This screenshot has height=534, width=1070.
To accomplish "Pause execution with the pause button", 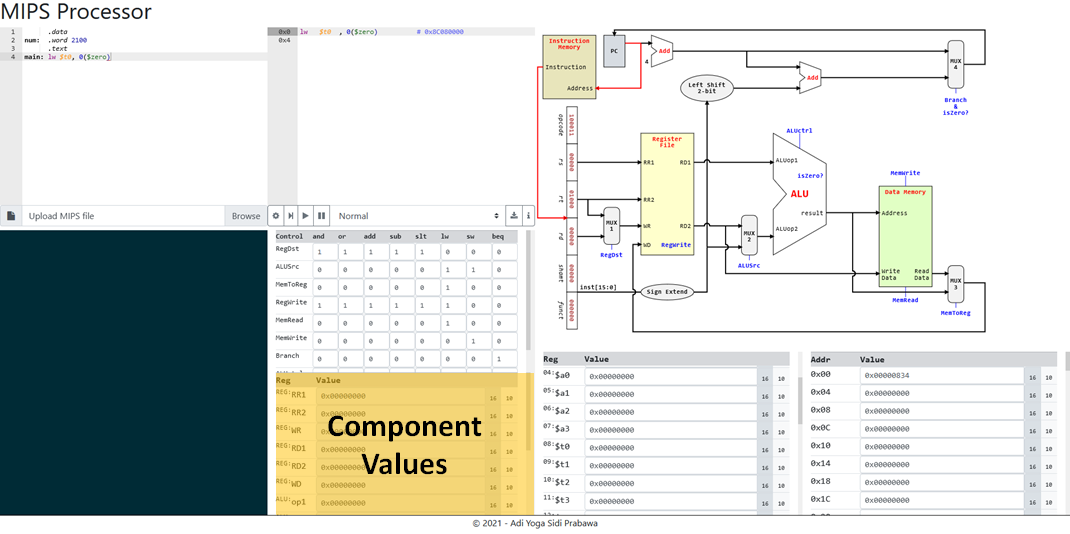I will (321, 216).
